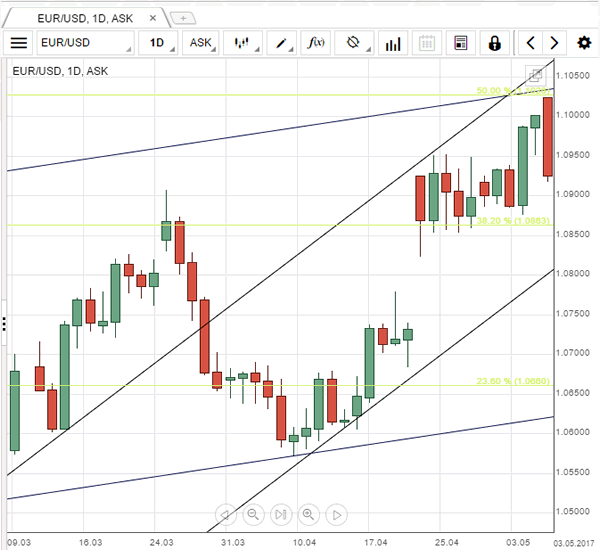Click the 03.05.2017 date label
This screenshot has height=550, width=600.
pos(574,543)
